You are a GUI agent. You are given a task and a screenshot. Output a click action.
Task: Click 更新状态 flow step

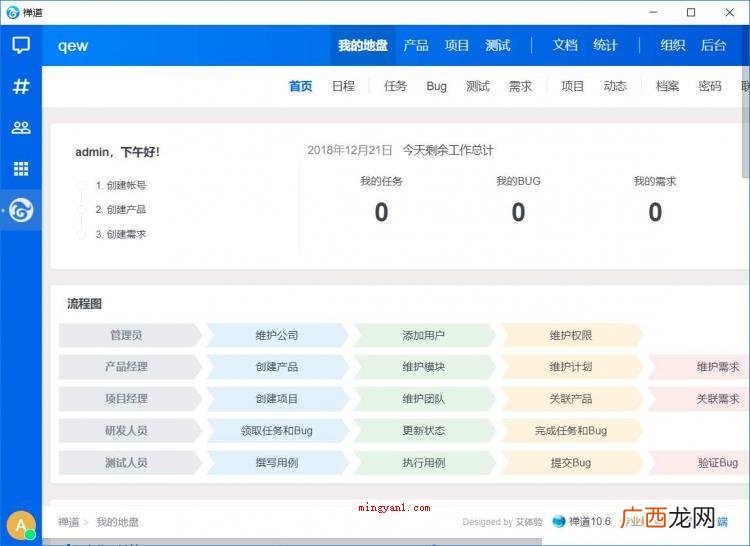(x=424, y=430)
